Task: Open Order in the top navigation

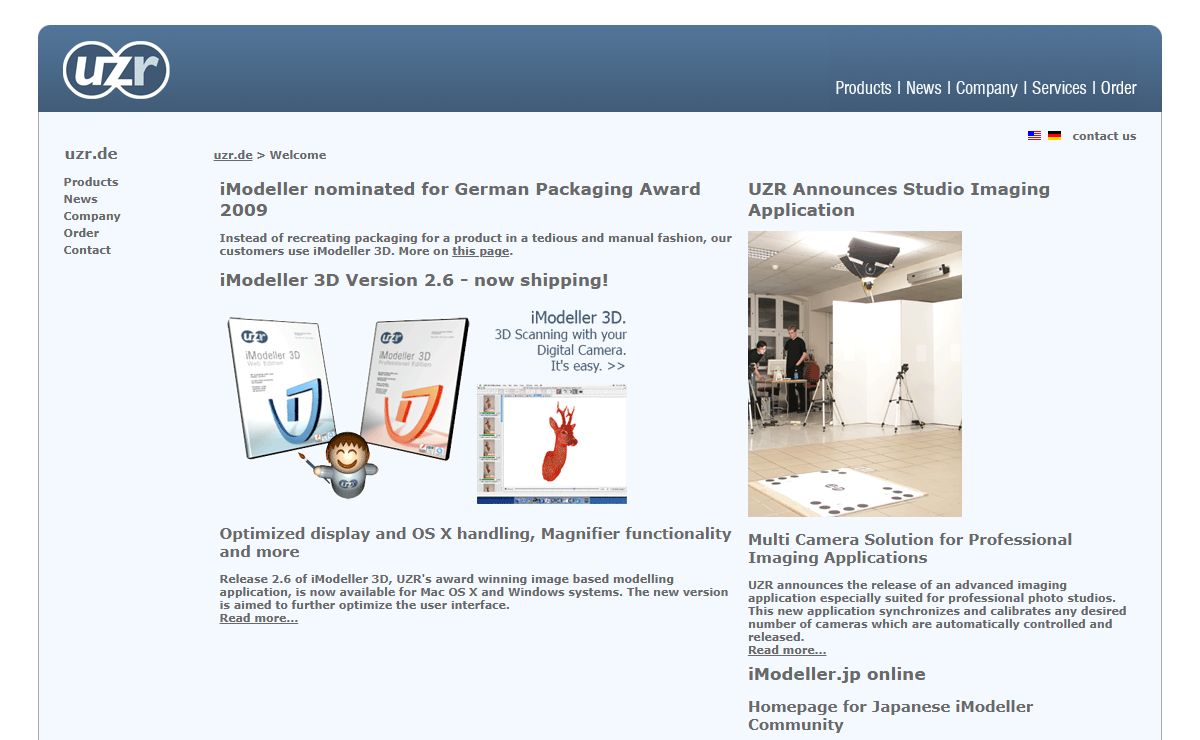Action: (1119, 88)
